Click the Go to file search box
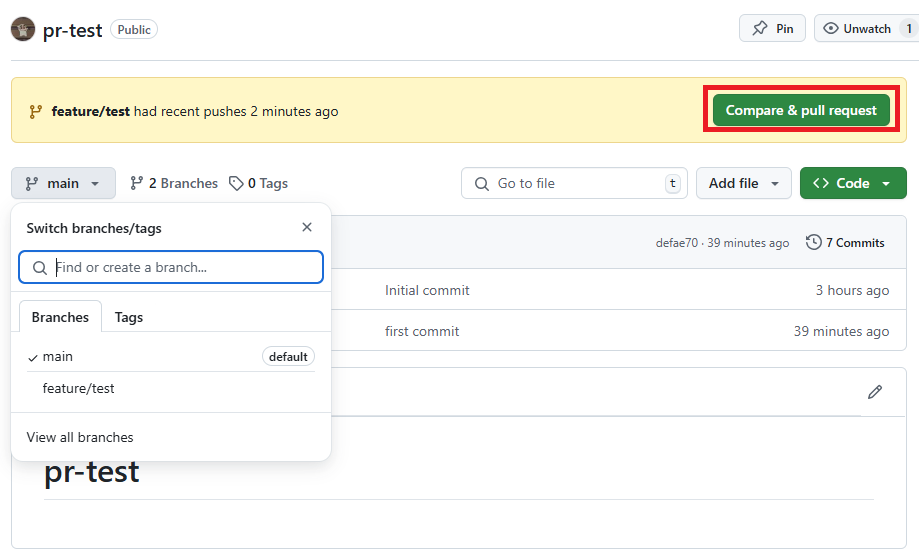This screenshot has height=558, width=919. click(x=570, y=183)
